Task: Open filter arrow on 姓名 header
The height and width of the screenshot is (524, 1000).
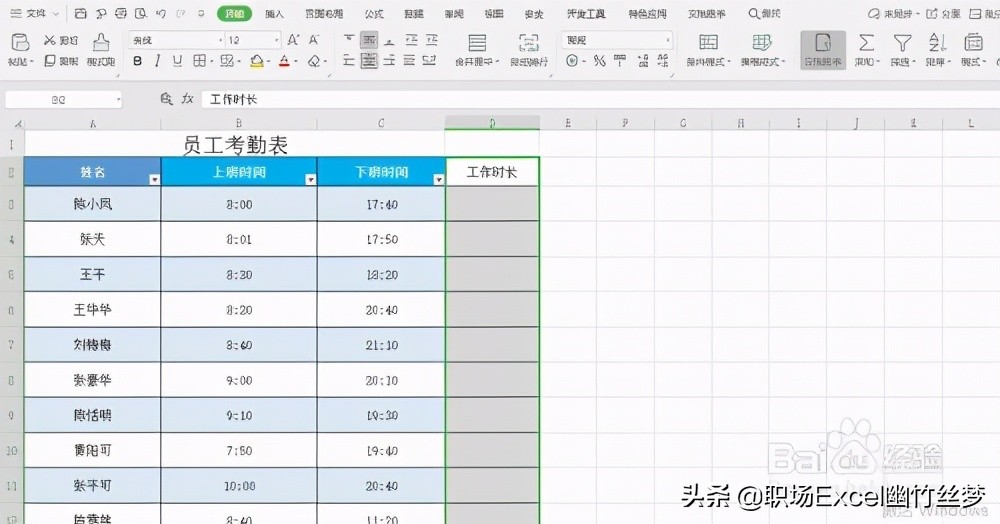Action: coord(154,180)
